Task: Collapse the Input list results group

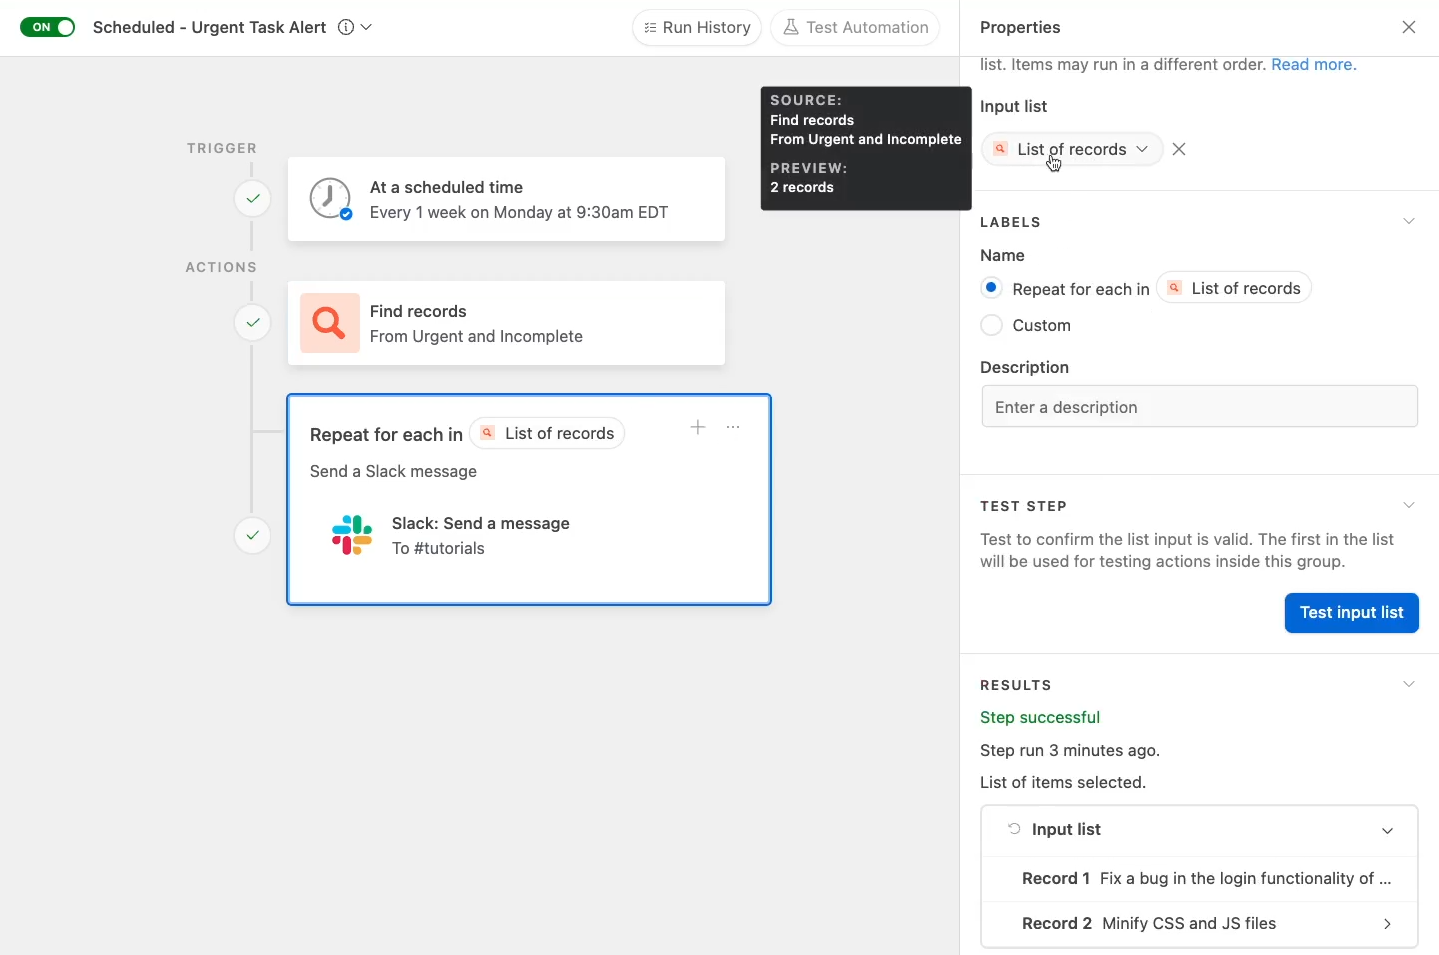Action: pos(1387,830)
